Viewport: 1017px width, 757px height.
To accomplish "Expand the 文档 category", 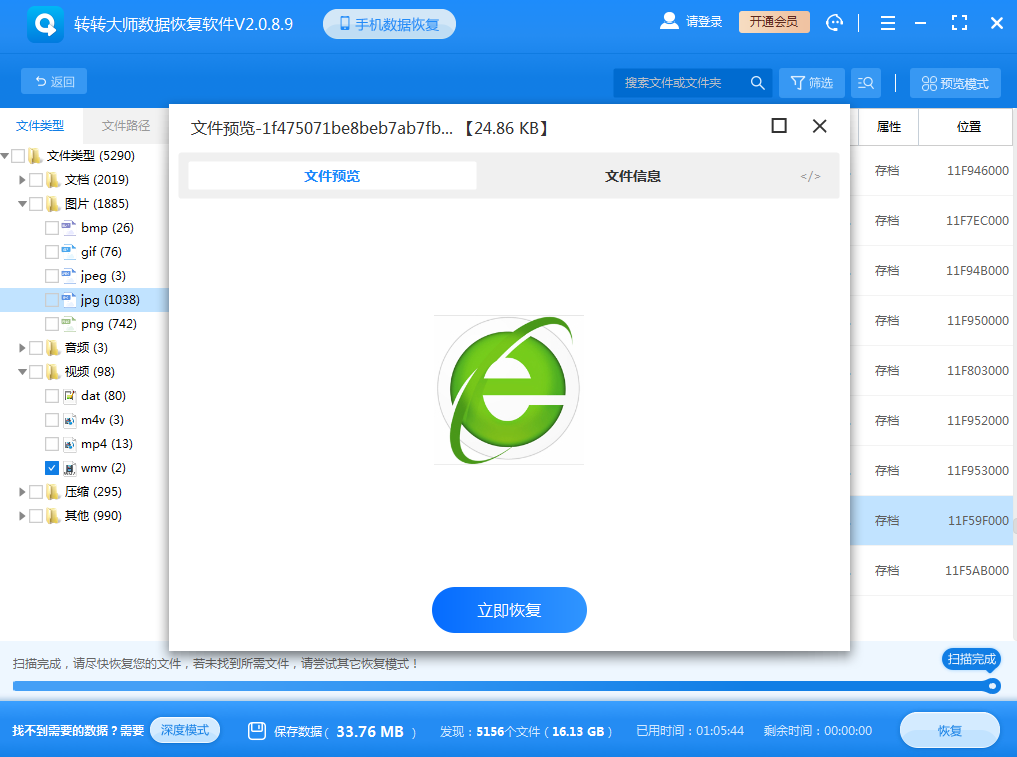I will pos(21,179).
